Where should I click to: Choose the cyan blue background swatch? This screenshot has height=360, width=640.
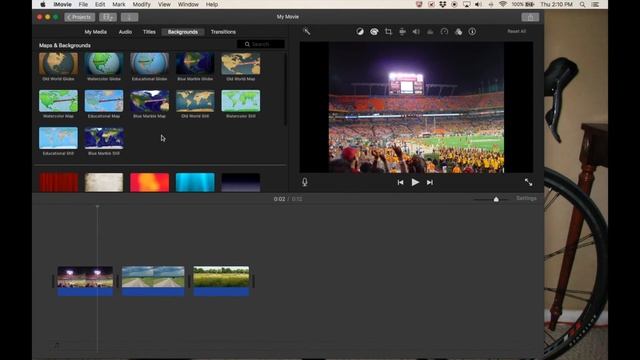coord(195,182)
